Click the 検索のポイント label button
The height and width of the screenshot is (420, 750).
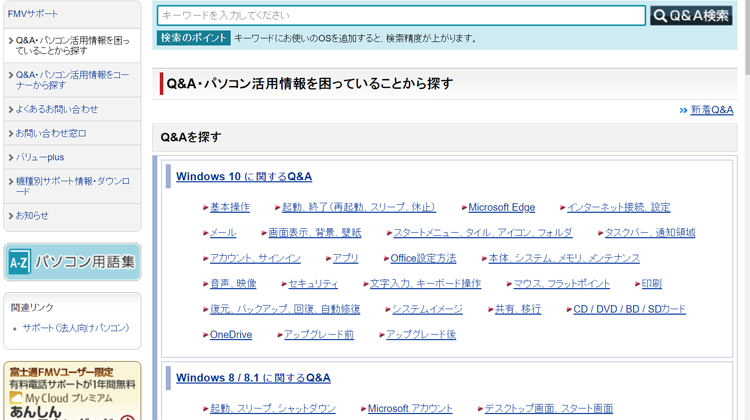click(194, 38)
